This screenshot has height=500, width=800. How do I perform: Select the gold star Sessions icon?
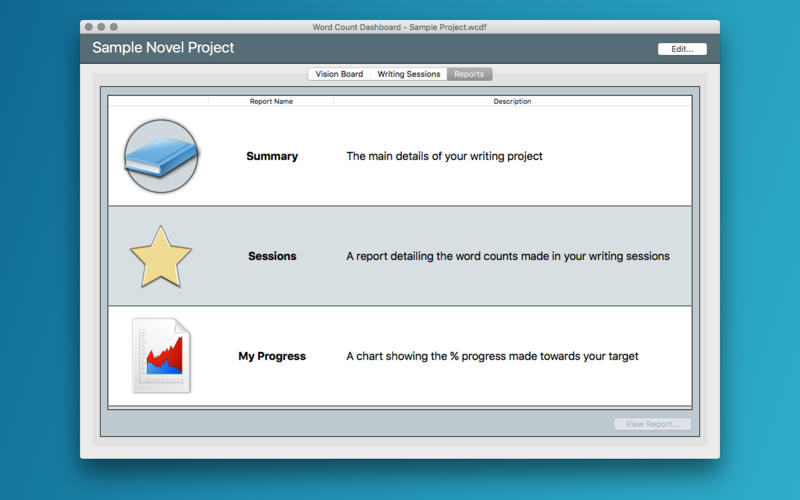pos(161,256)
